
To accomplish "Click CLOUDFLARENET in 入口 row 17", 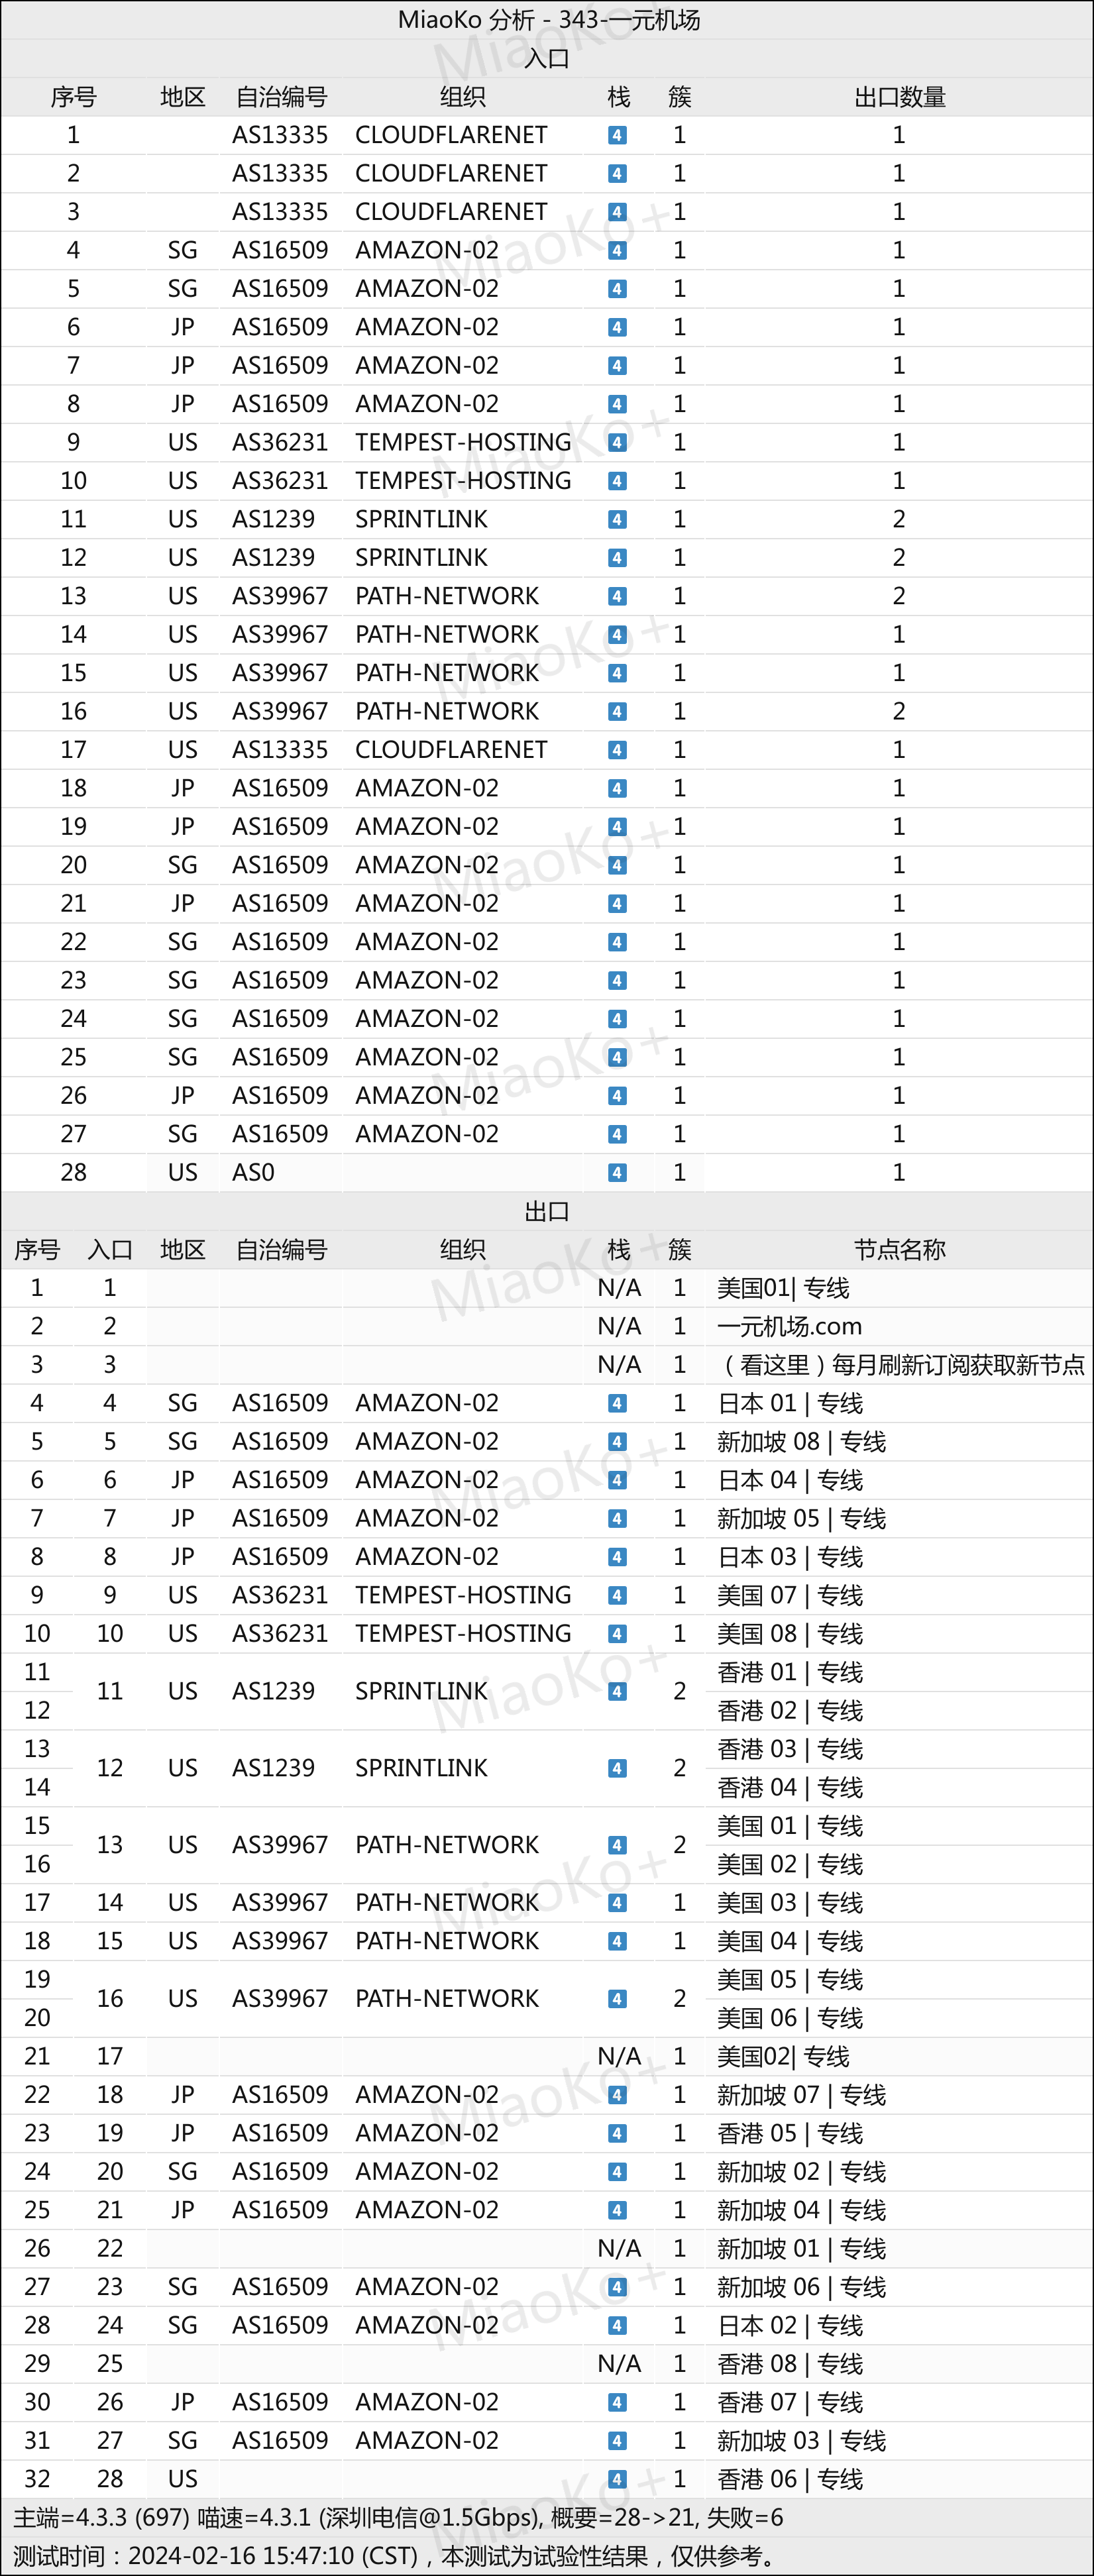I will 451,750.
